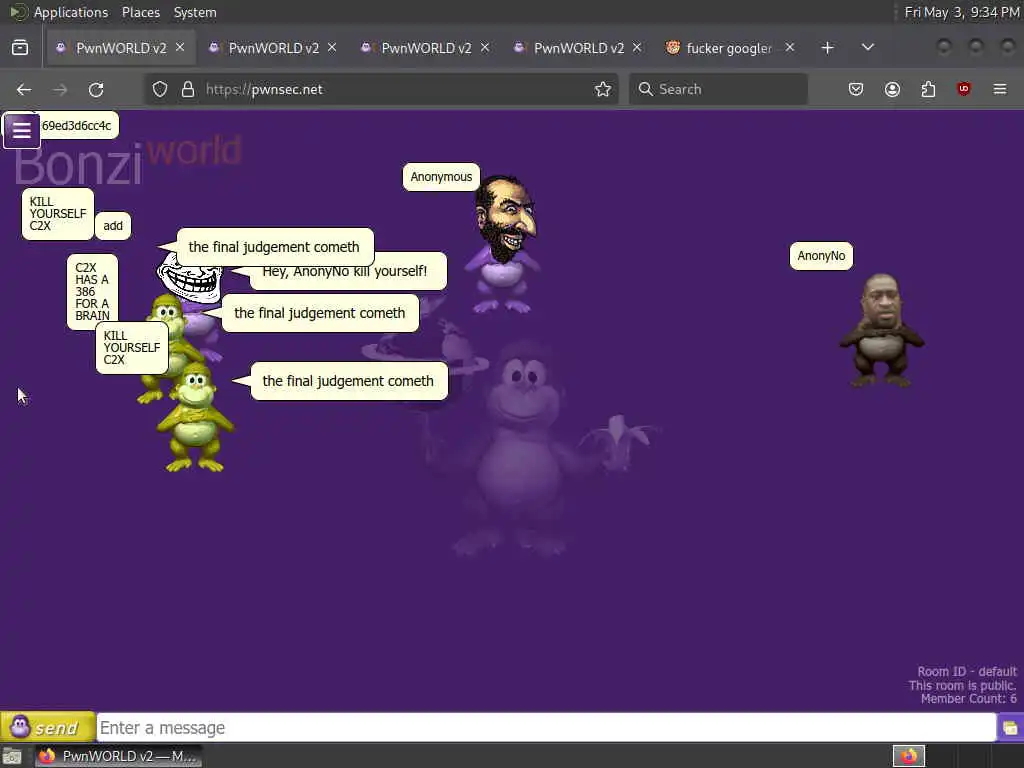
Task: Click the C2X HAS A 386 bubble
Action: (92, 291)
